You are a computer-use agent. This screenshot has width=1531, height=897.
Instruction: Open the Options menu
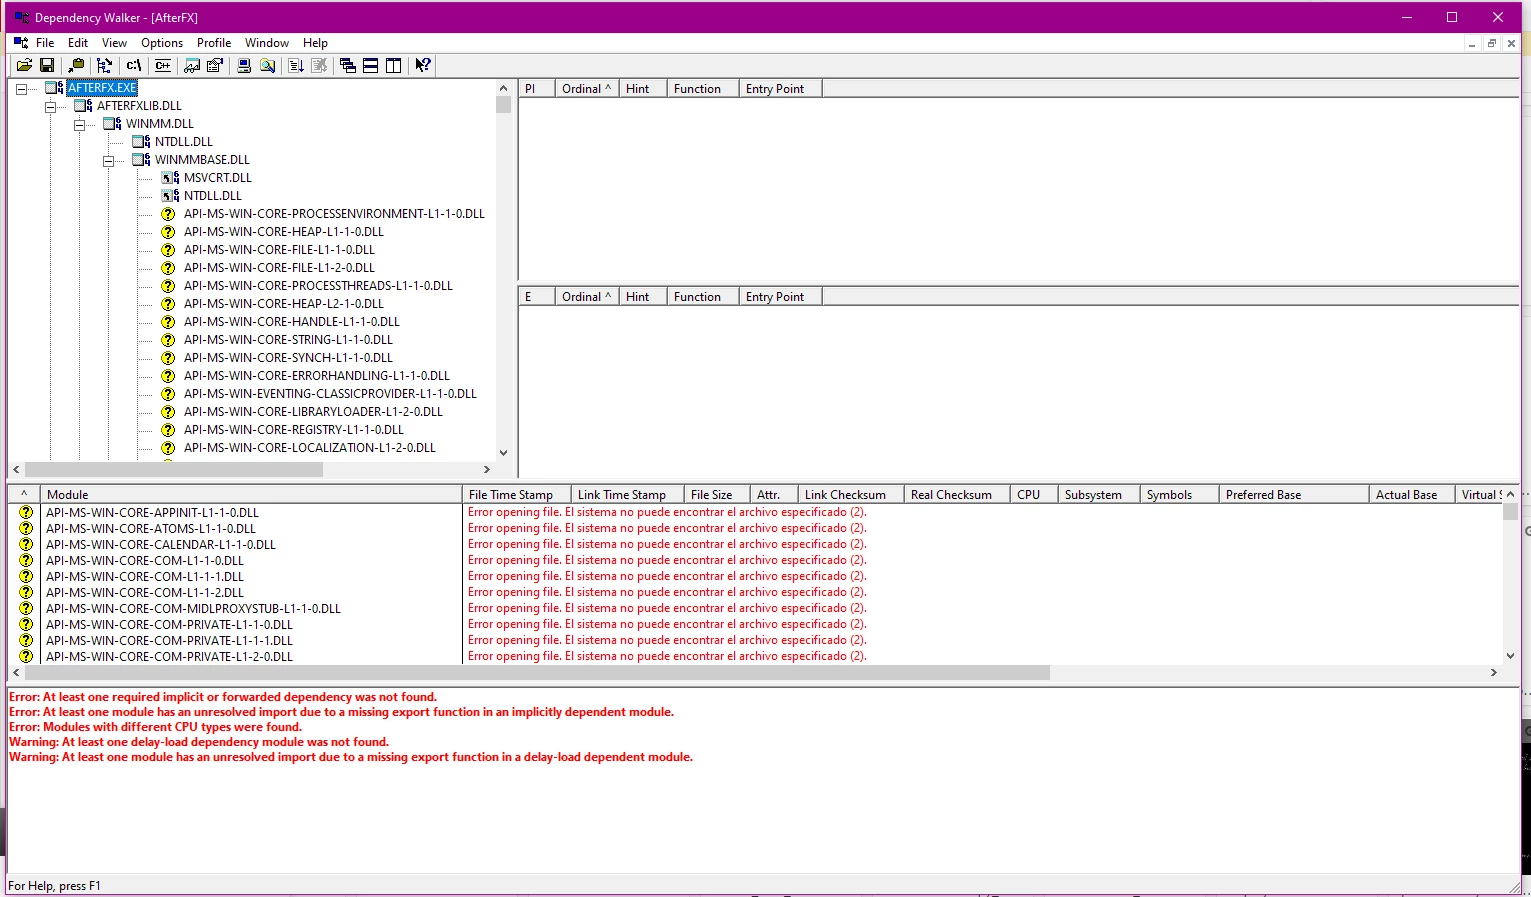pyautogui.click(x=162, y=43)
